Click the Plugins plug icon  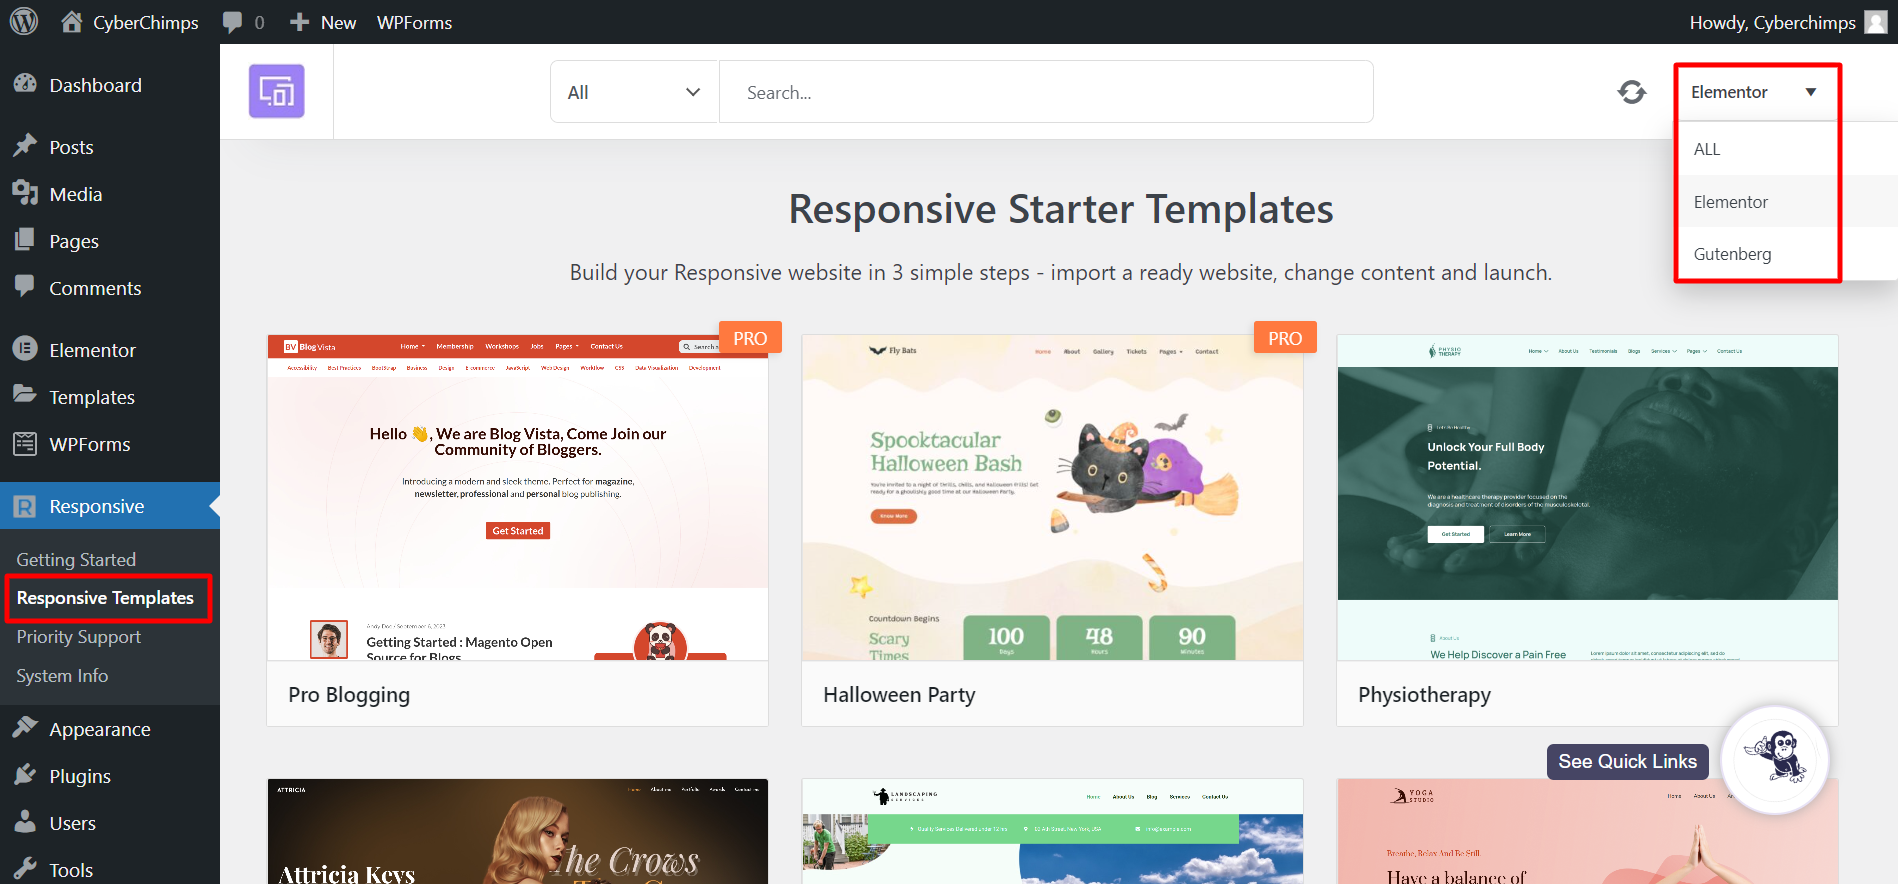pos(25,775)
